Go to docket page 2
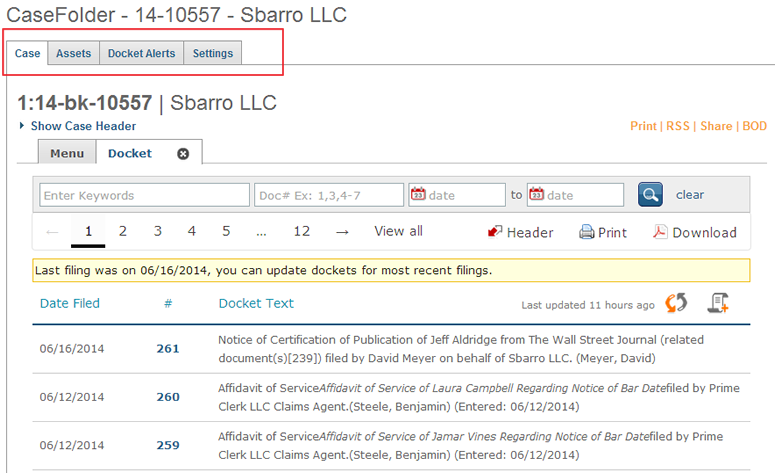The image size is (775, 473). point(123,231)
